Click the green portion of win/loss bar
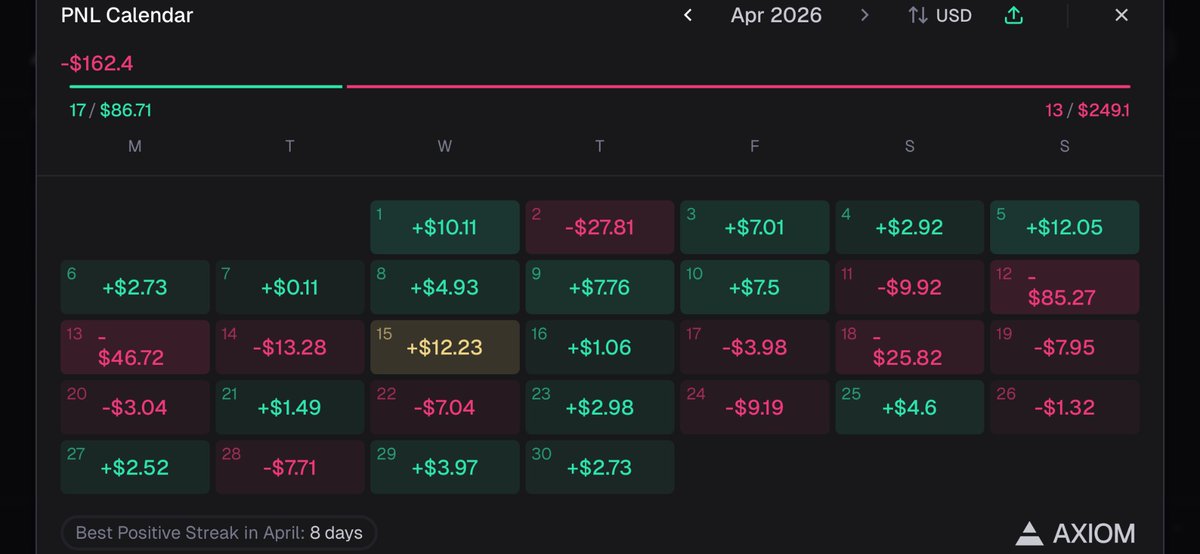 point(206,87)
